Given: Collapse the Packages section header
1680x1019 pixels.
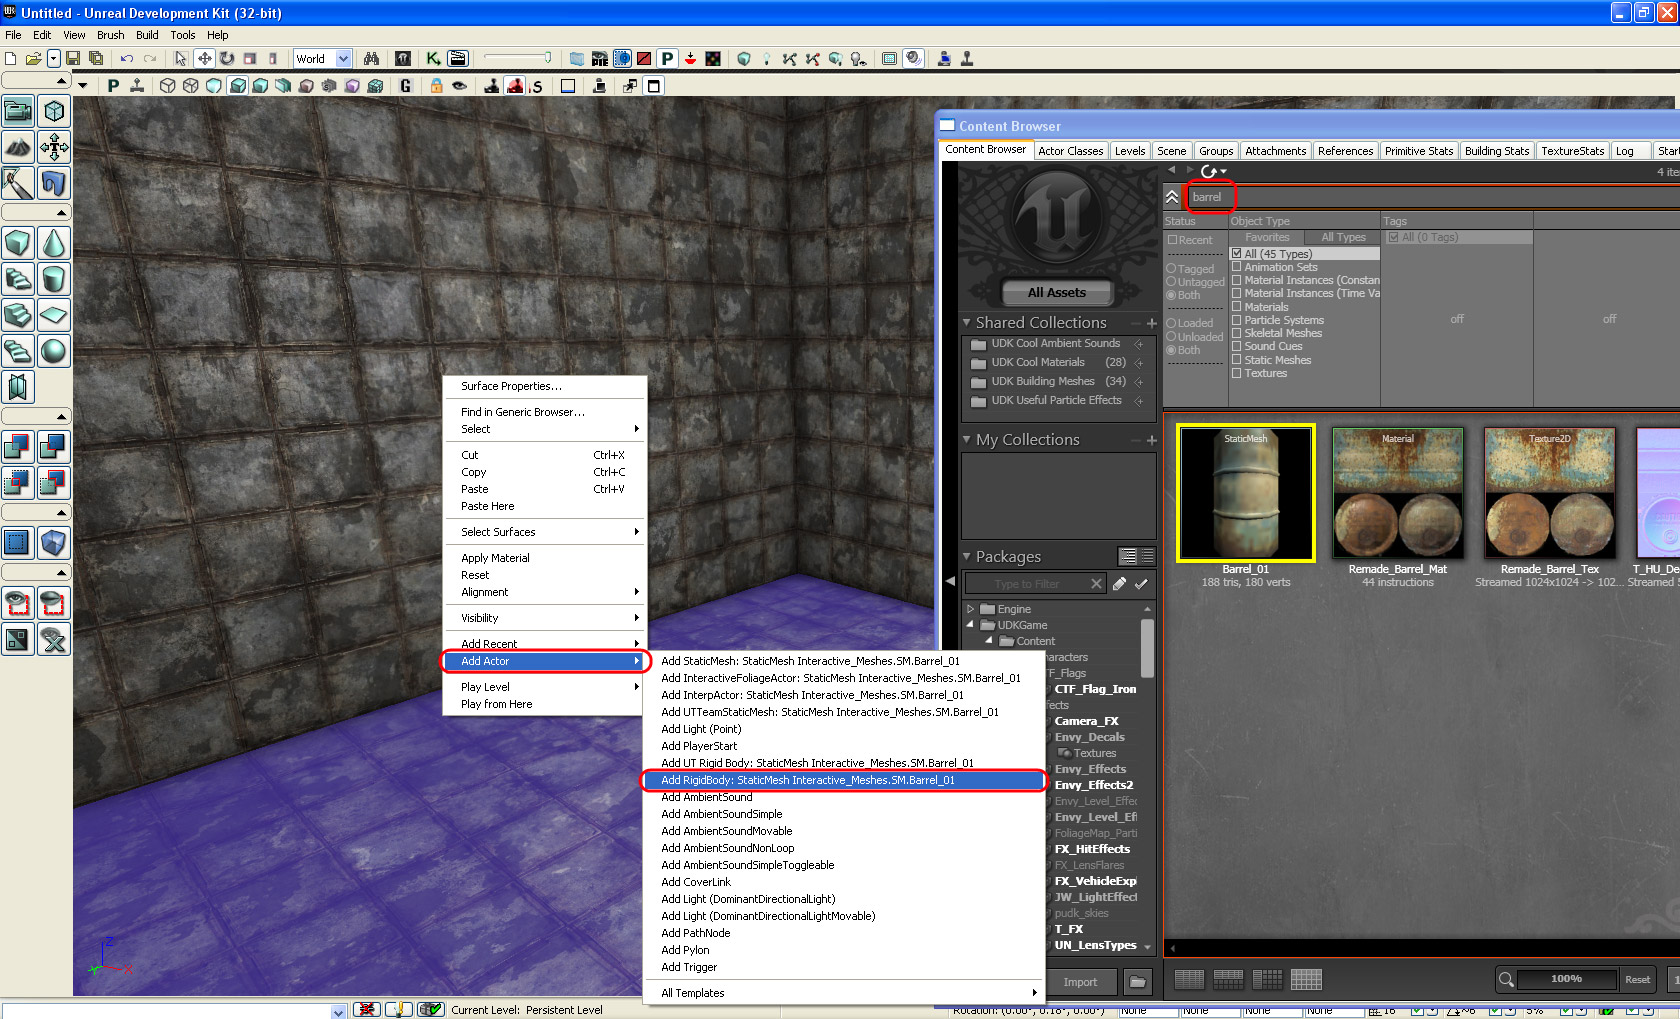Looking at the screenshot, I should point(967,557).
